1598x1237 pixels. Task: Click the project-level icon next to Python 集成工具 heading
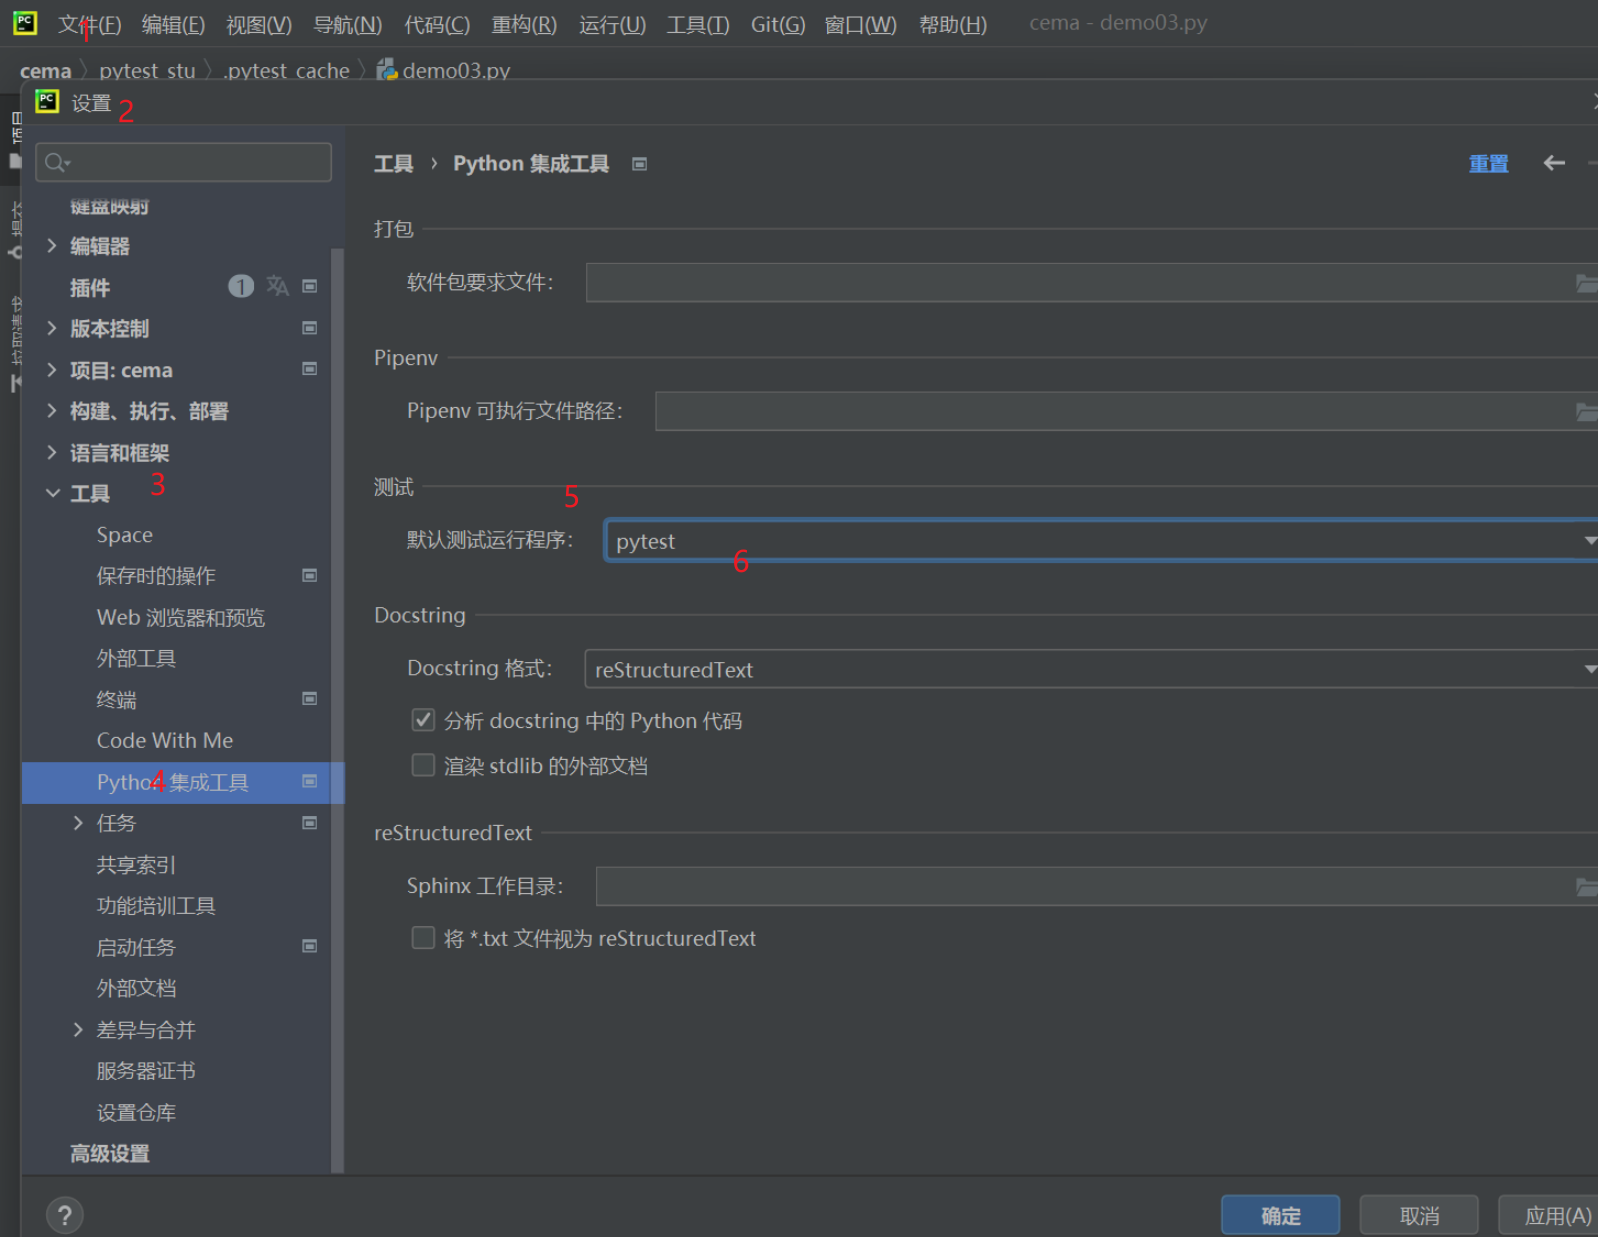click(x=640, y=164)
